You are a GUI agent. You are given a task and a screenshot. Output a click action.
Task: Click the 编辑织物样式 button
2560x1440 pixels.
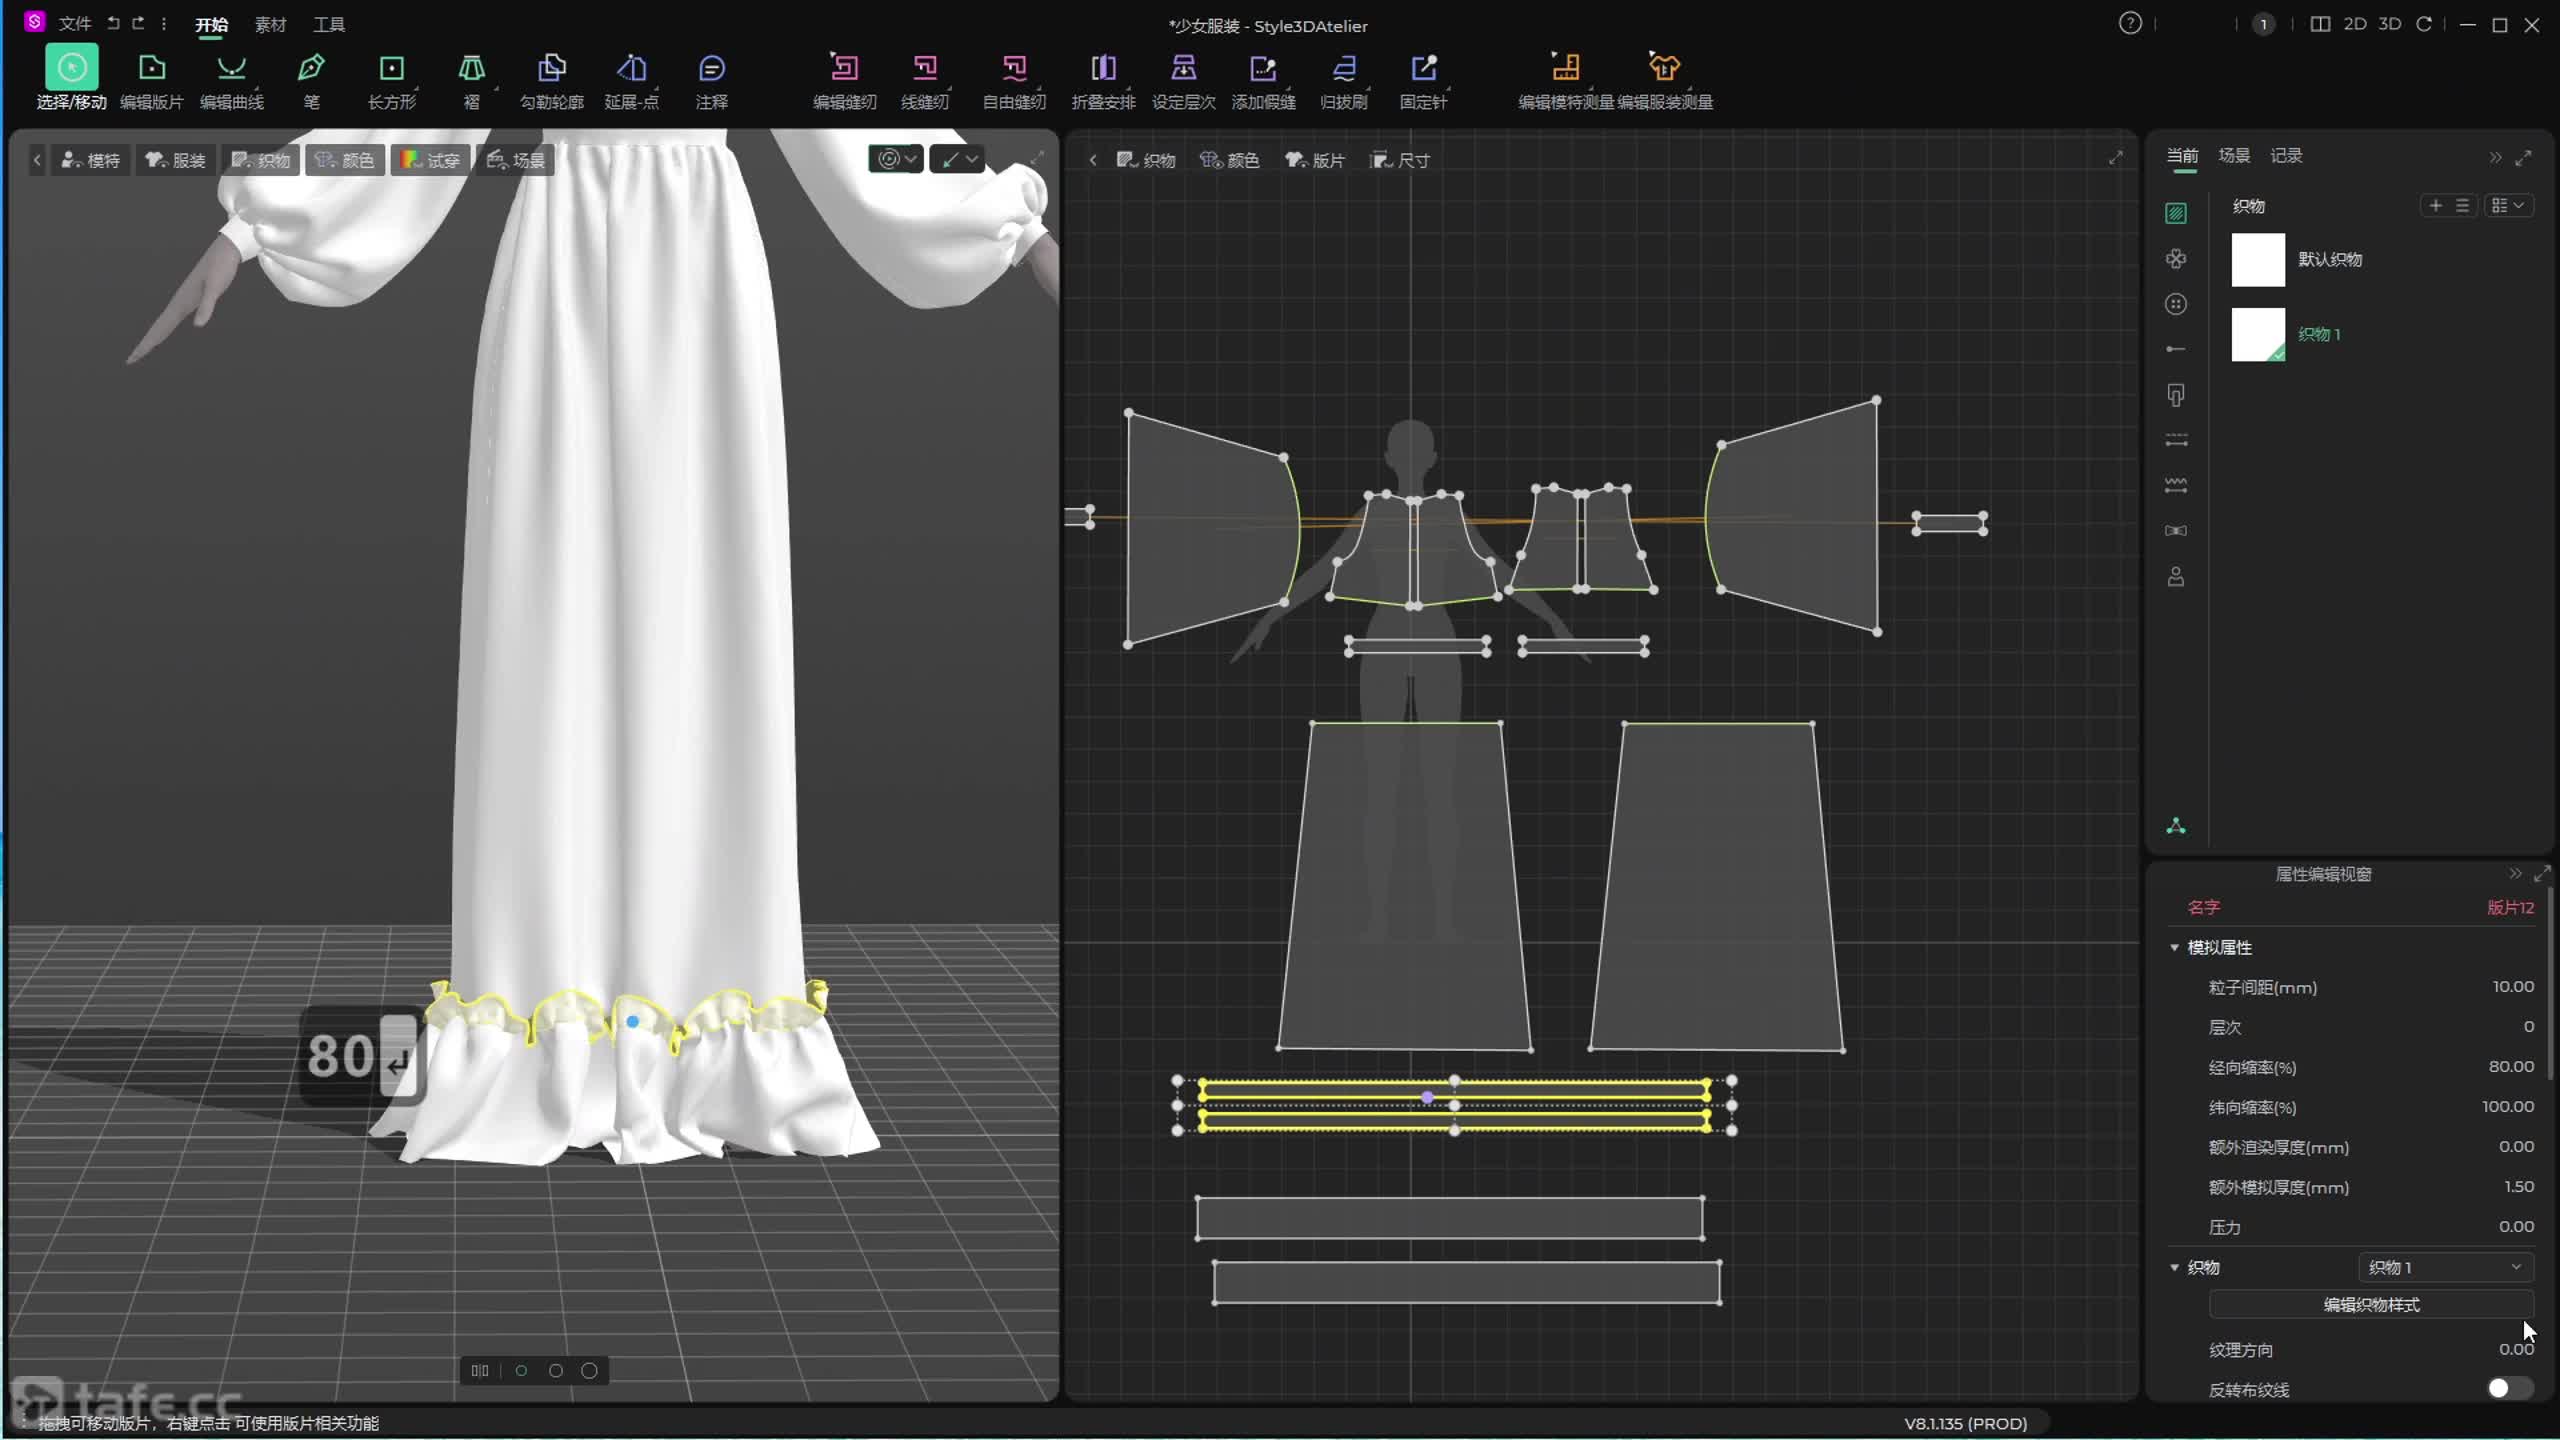pyautogui.click(x=2370, y=1304)
